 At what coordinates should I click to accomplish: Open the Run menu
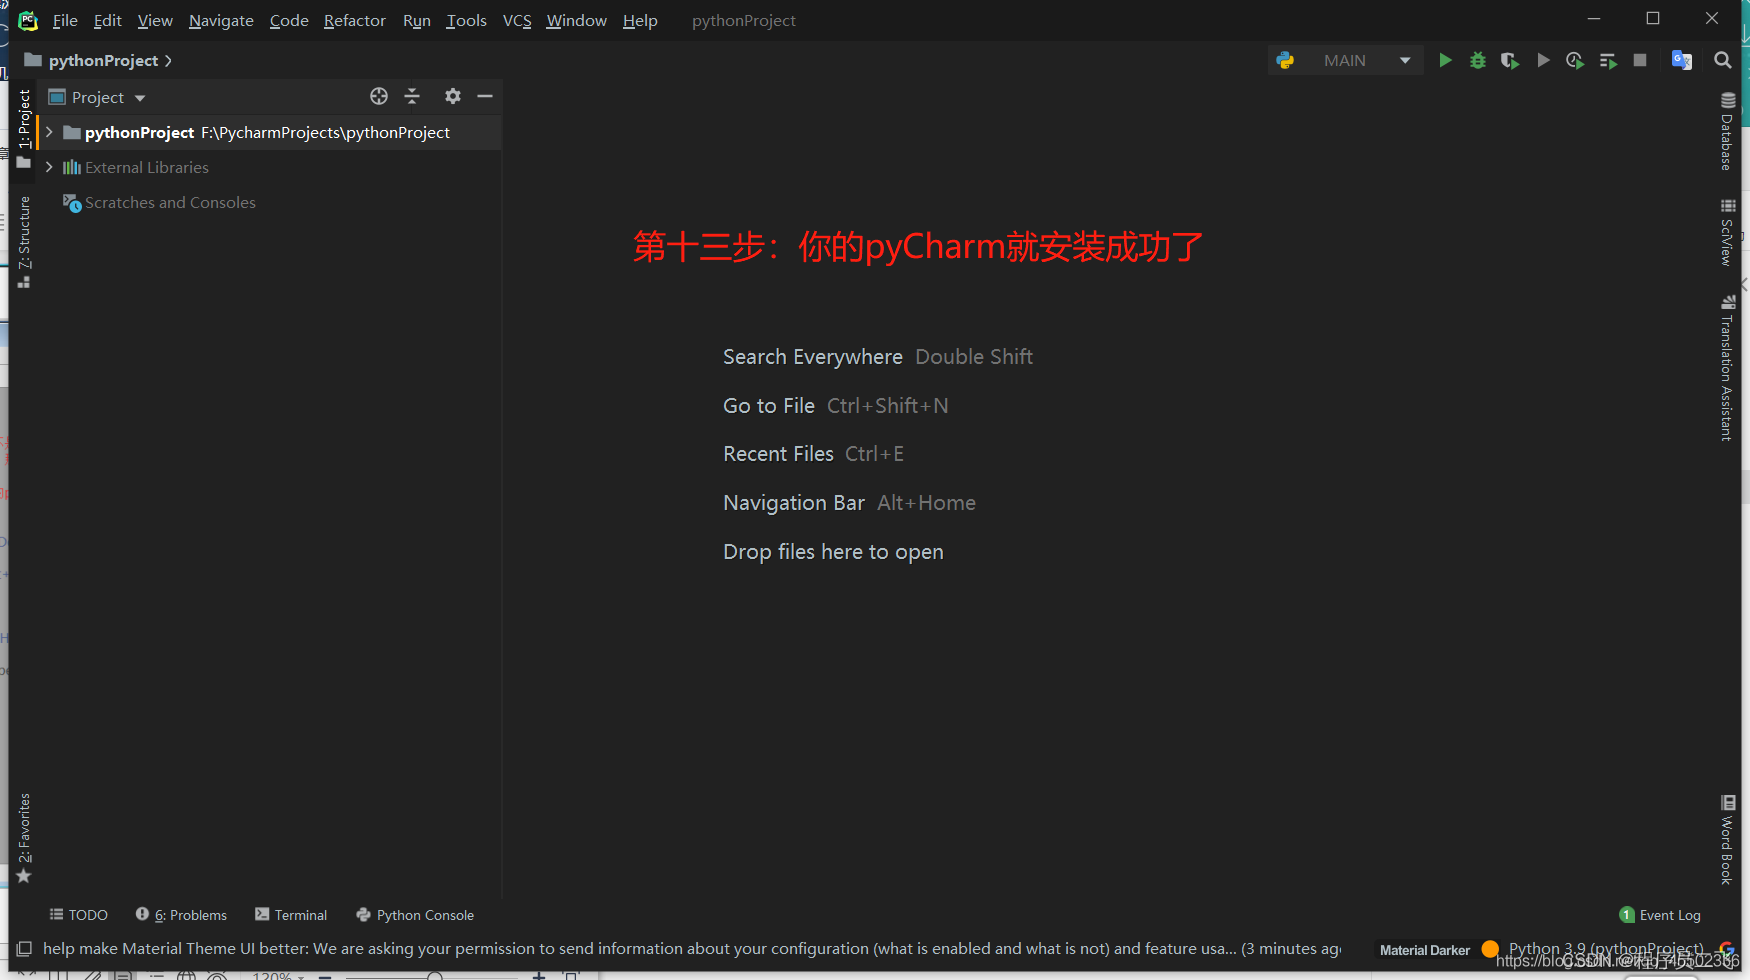tap(417, 20)
